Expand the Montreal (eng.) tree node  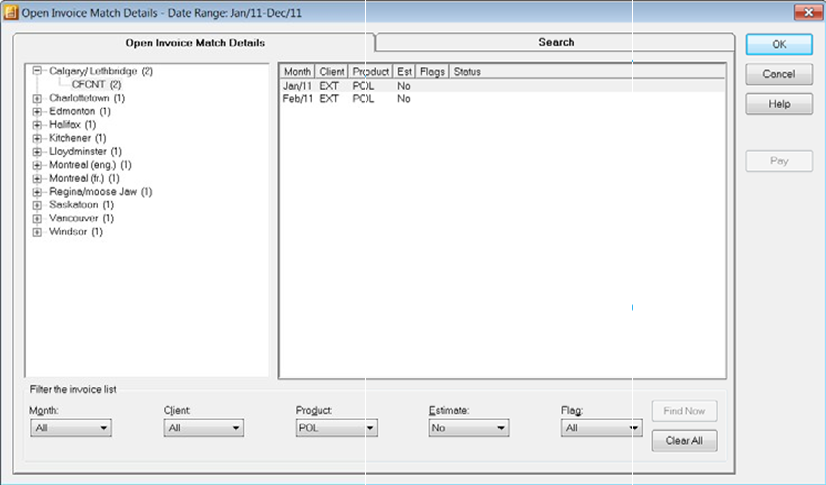click(x=37, y=165)
